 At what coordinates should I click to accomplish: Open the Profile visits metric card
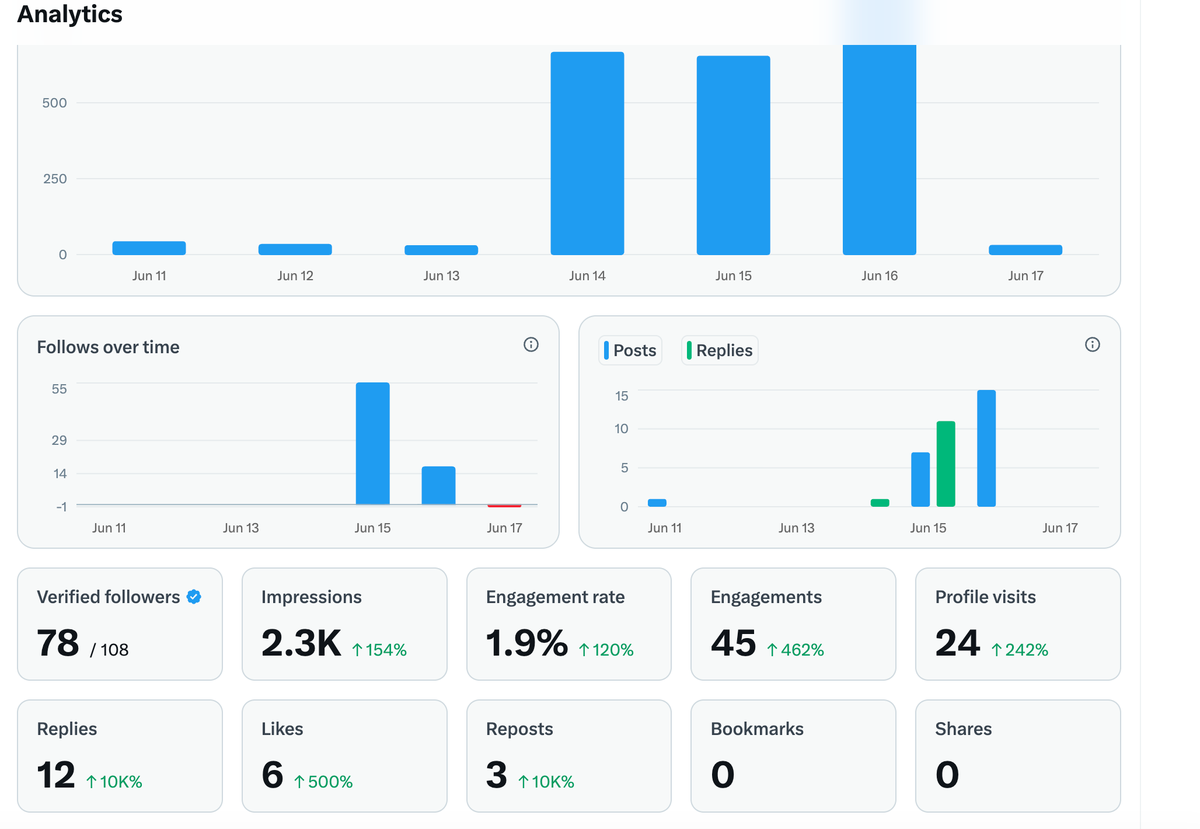pos(1018,624)
